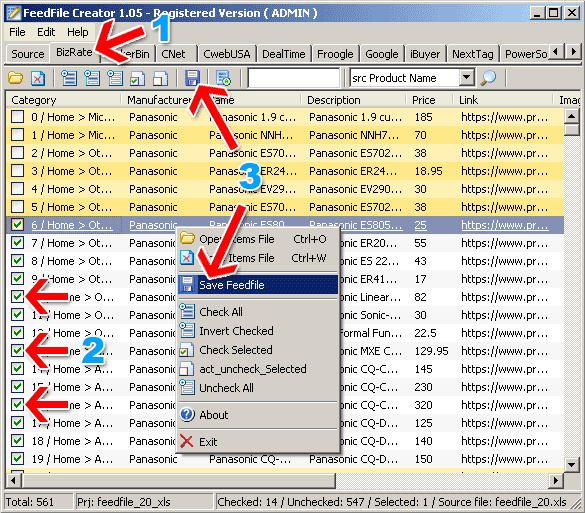This screenshot has width=585, height=513.
Task: Switch to the CwebUSA tab
Action: point(227,54)
